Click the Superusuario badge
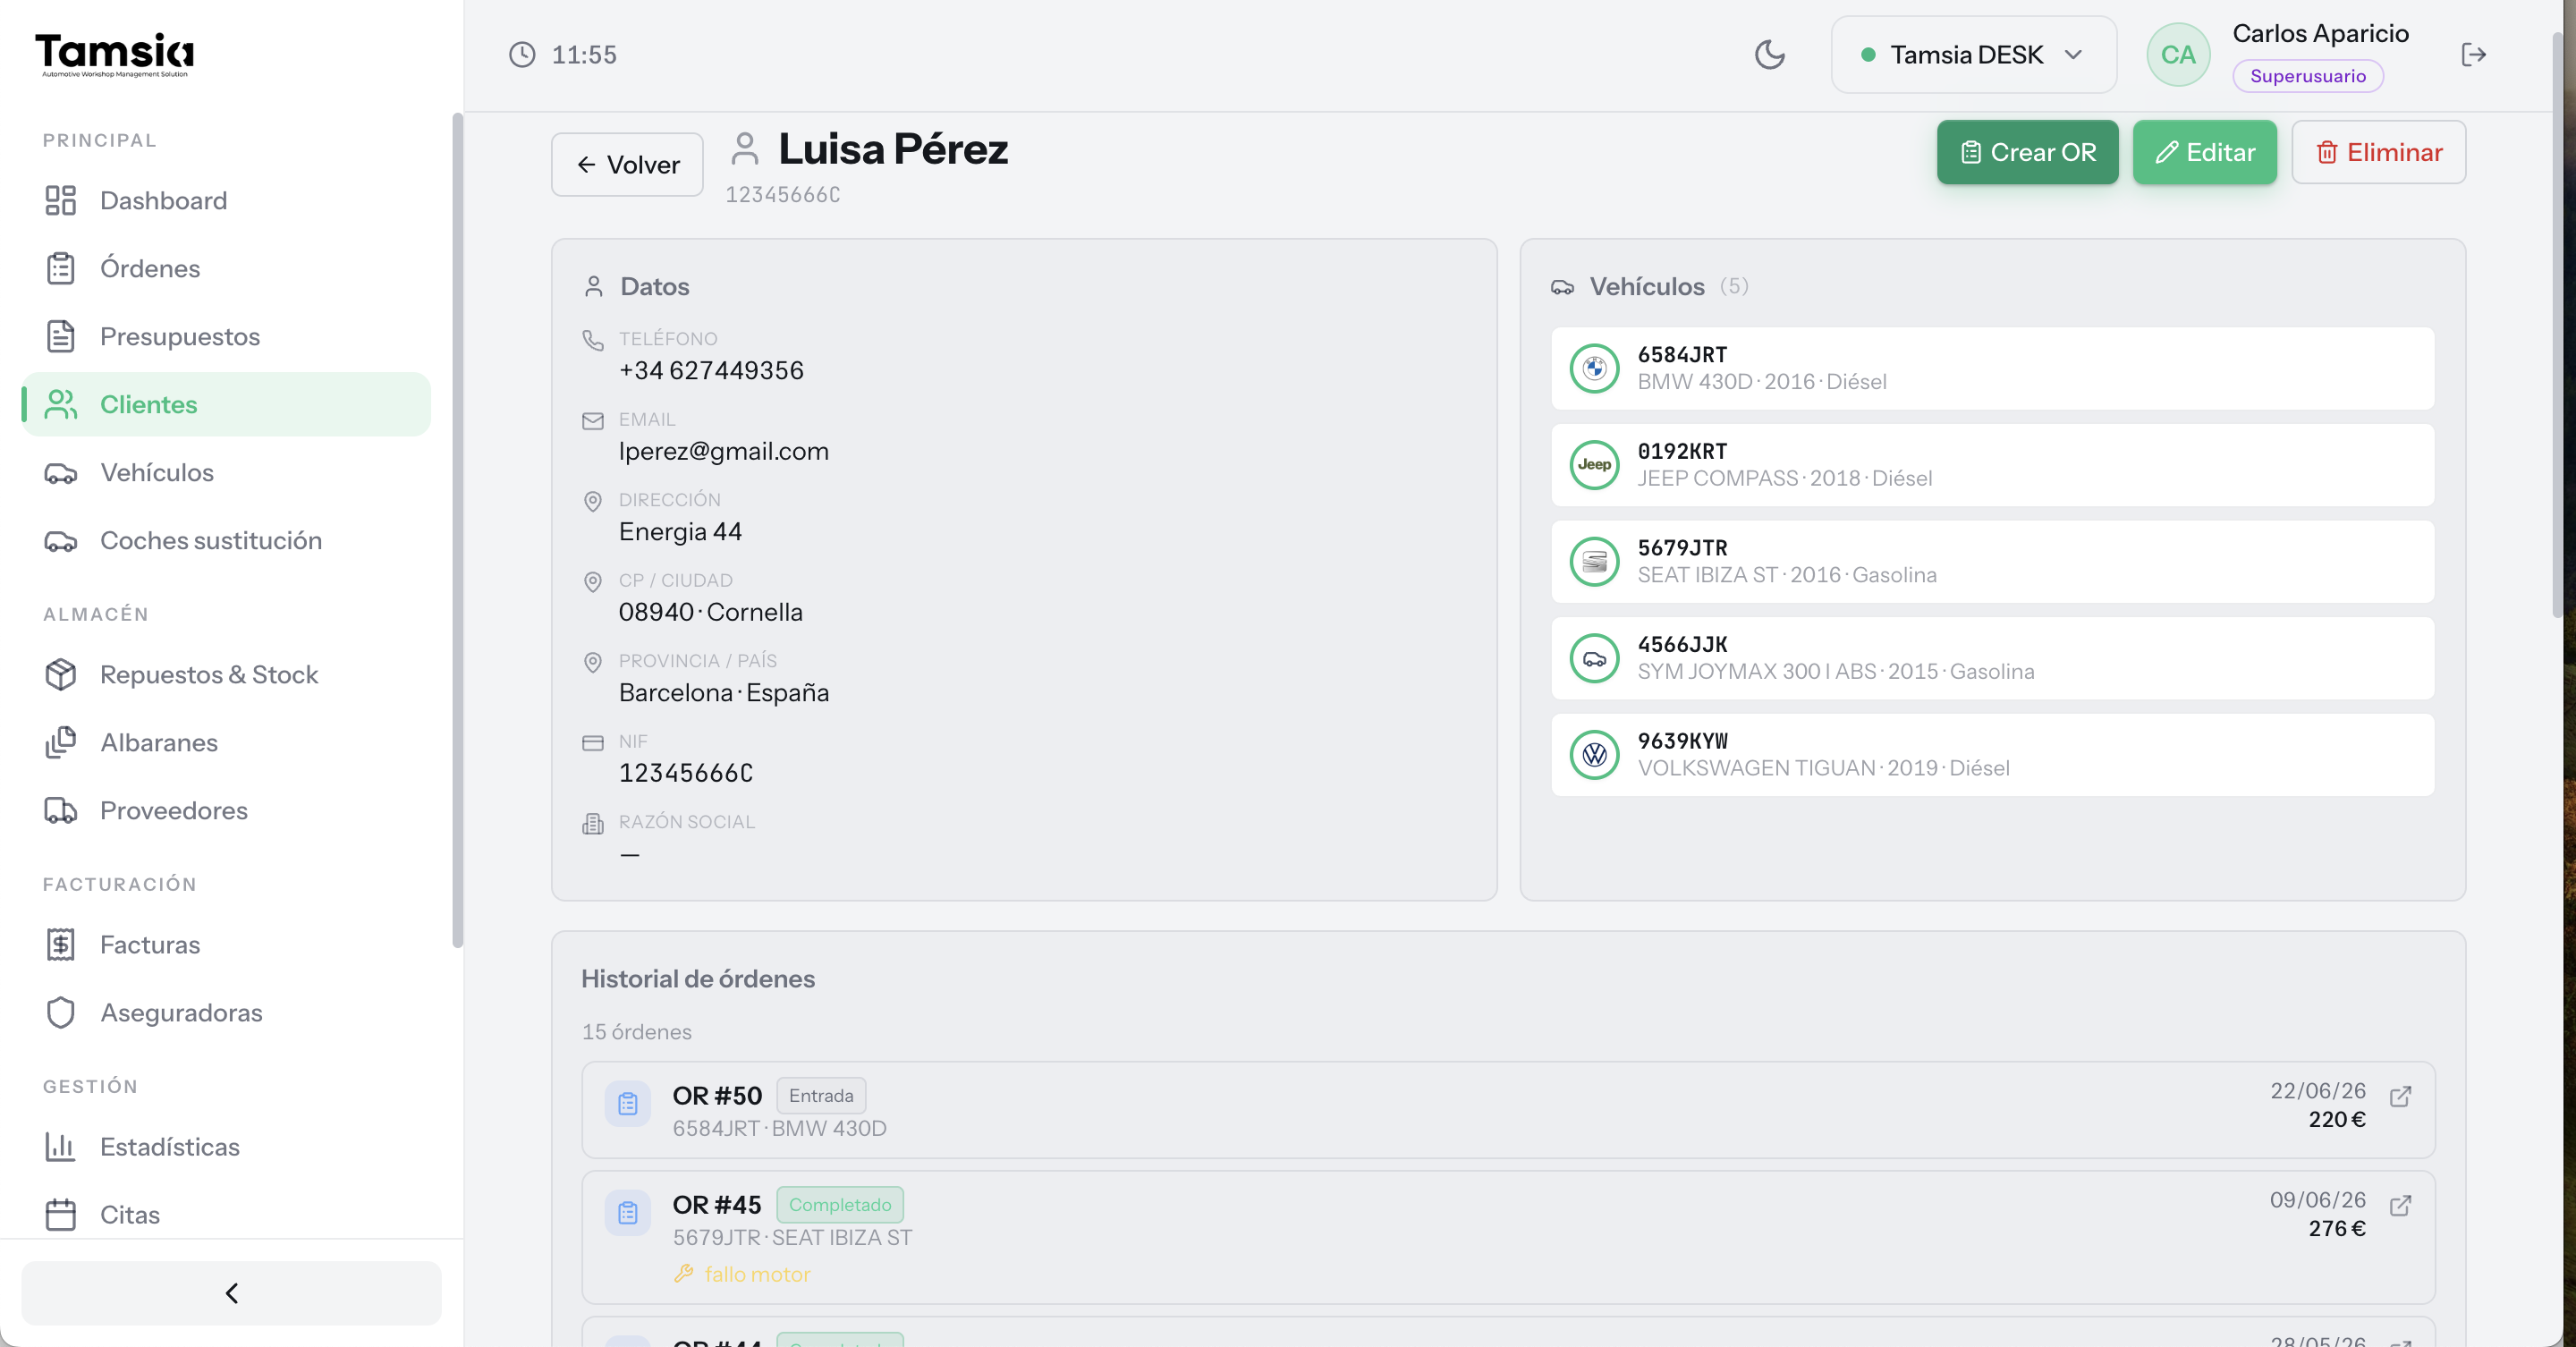Viewport: 2576px width, 1347px height. tap(2308, 76)
